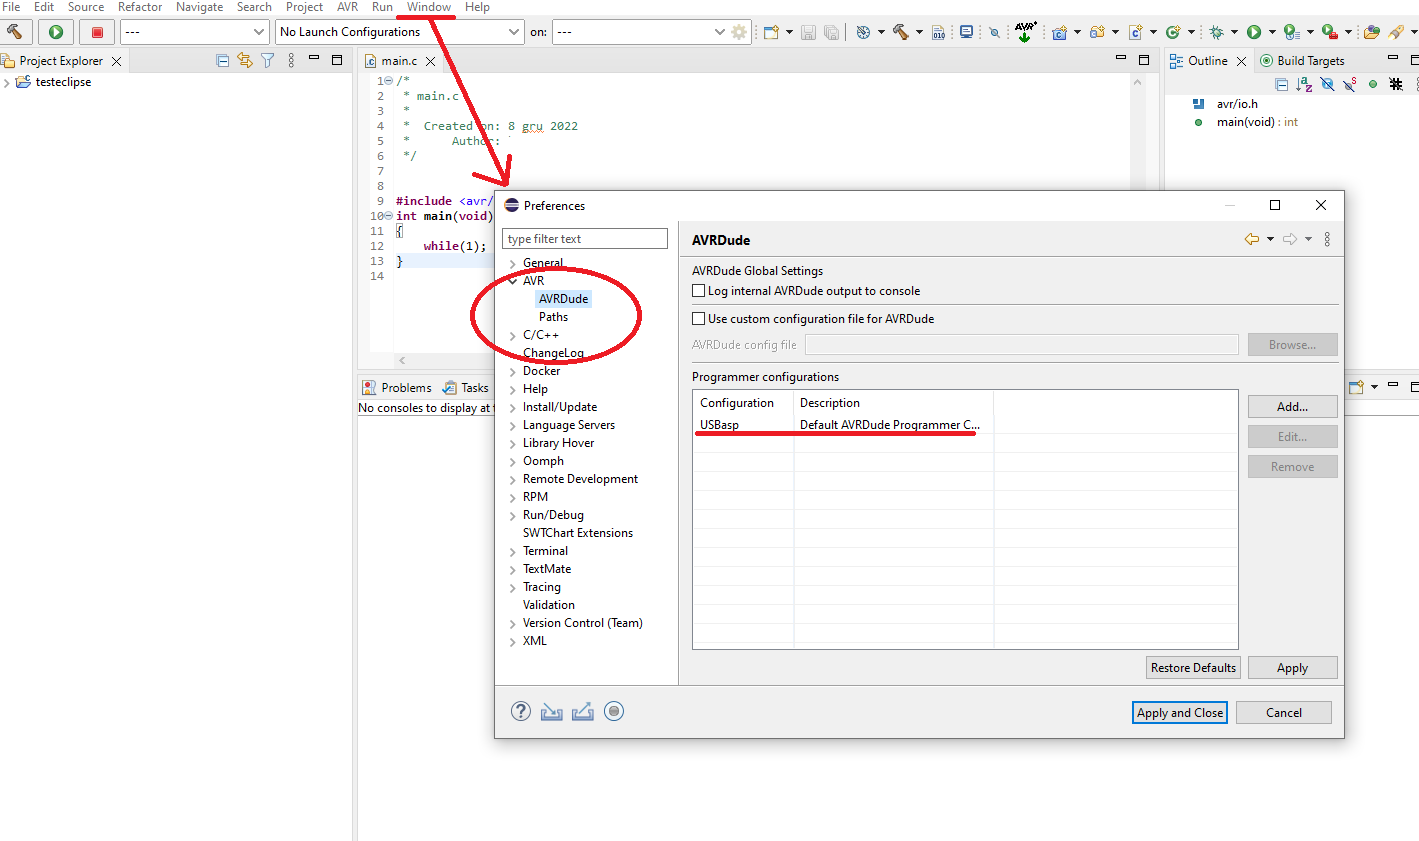This screenshot has height=841, width=1419.
Task: Click the Open Type folder icon in the toolbar
Action: pos(1372,32)
